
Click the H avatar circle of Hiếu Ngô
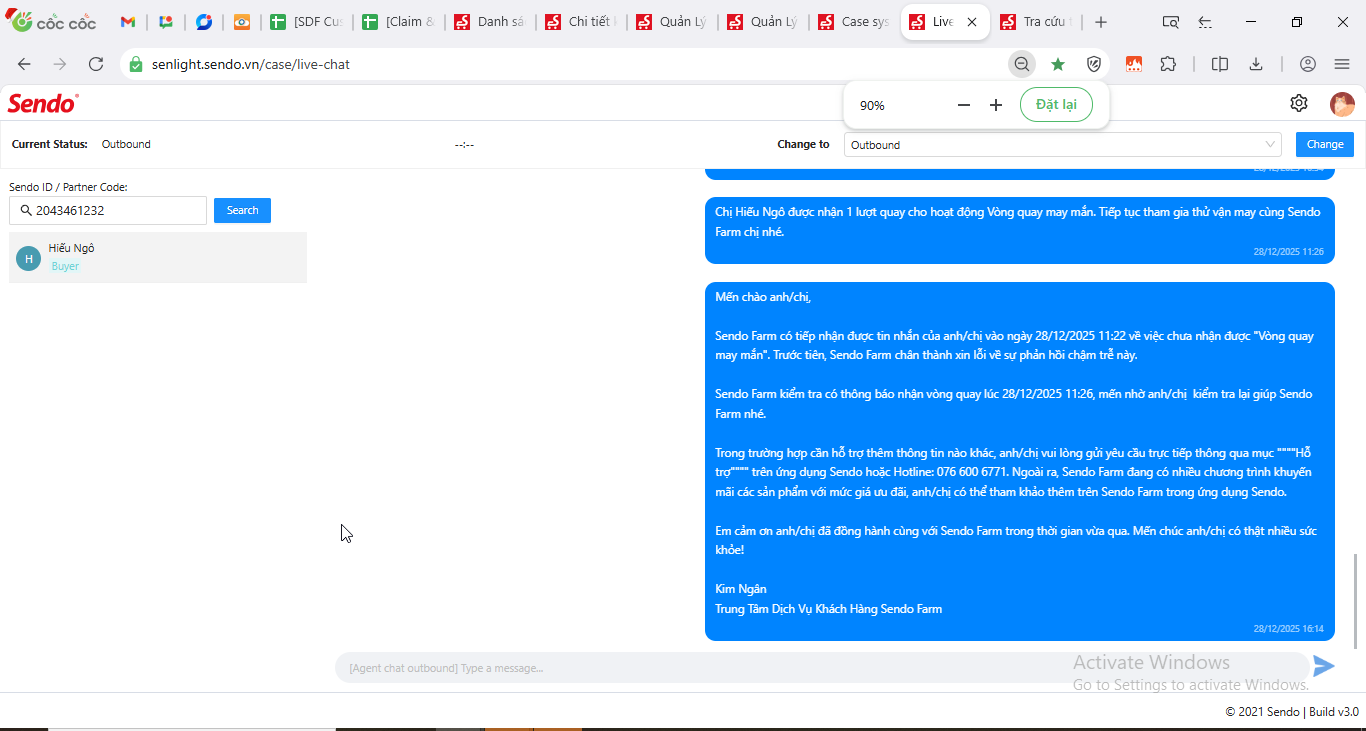click(28, 258)
